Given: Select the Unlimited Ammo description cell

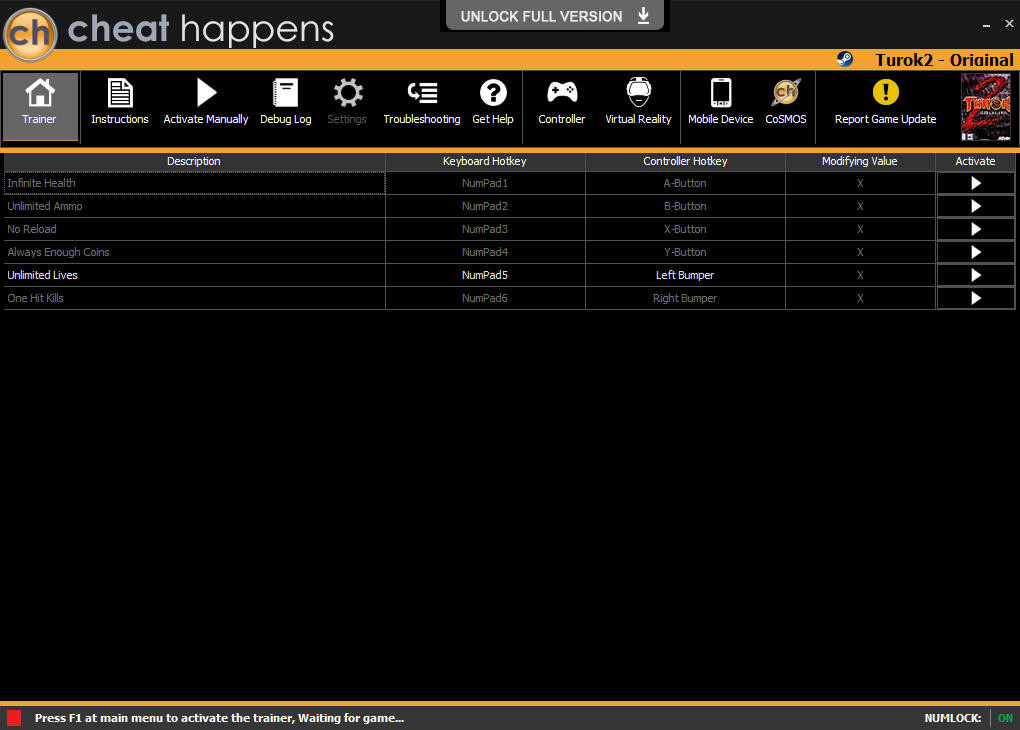Looking at the screenshot, I should pos(195,206).
